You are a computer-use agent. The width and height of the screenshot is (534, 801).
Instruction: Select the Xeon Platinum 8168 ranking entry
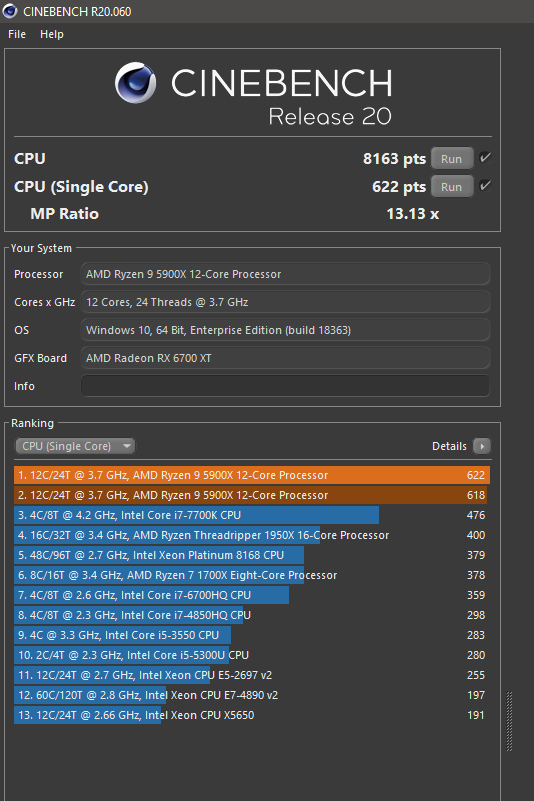[252, 555]
